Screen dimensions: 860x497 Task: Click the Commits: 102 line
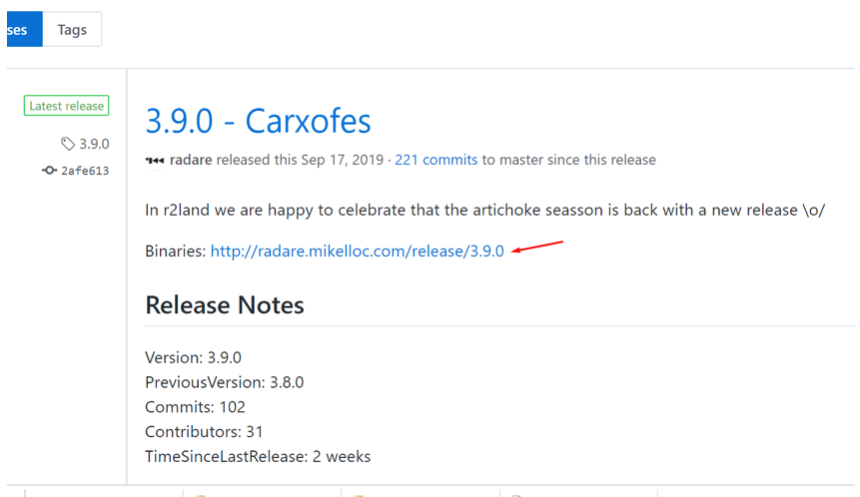(195, 407)
